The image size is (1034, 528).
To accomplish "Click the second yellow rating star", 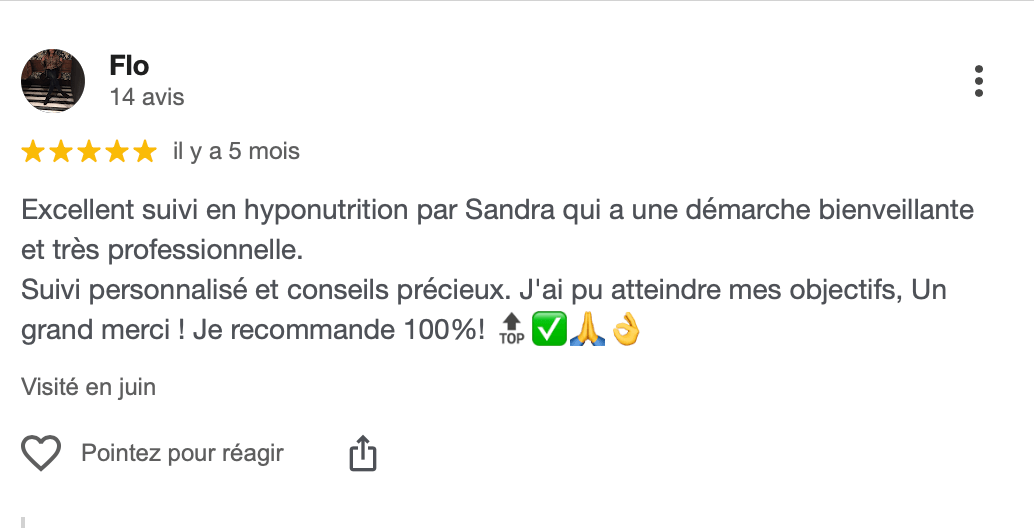I will tap(61, 152).
